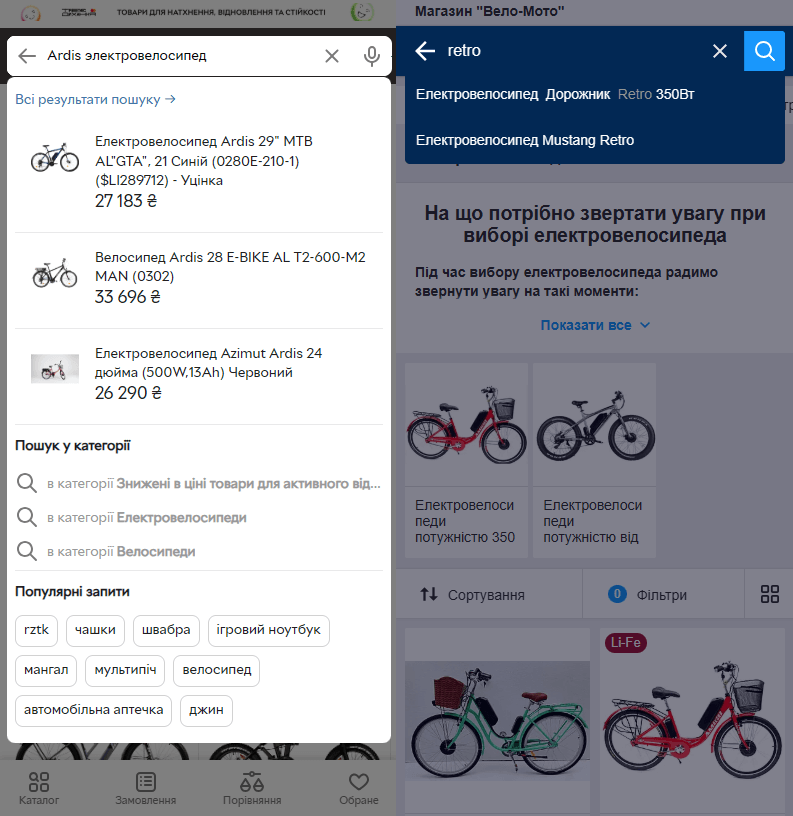Go back from retro search in Вело-Мото
Screen dimensions: 793x816
click(x=425, y=51)
